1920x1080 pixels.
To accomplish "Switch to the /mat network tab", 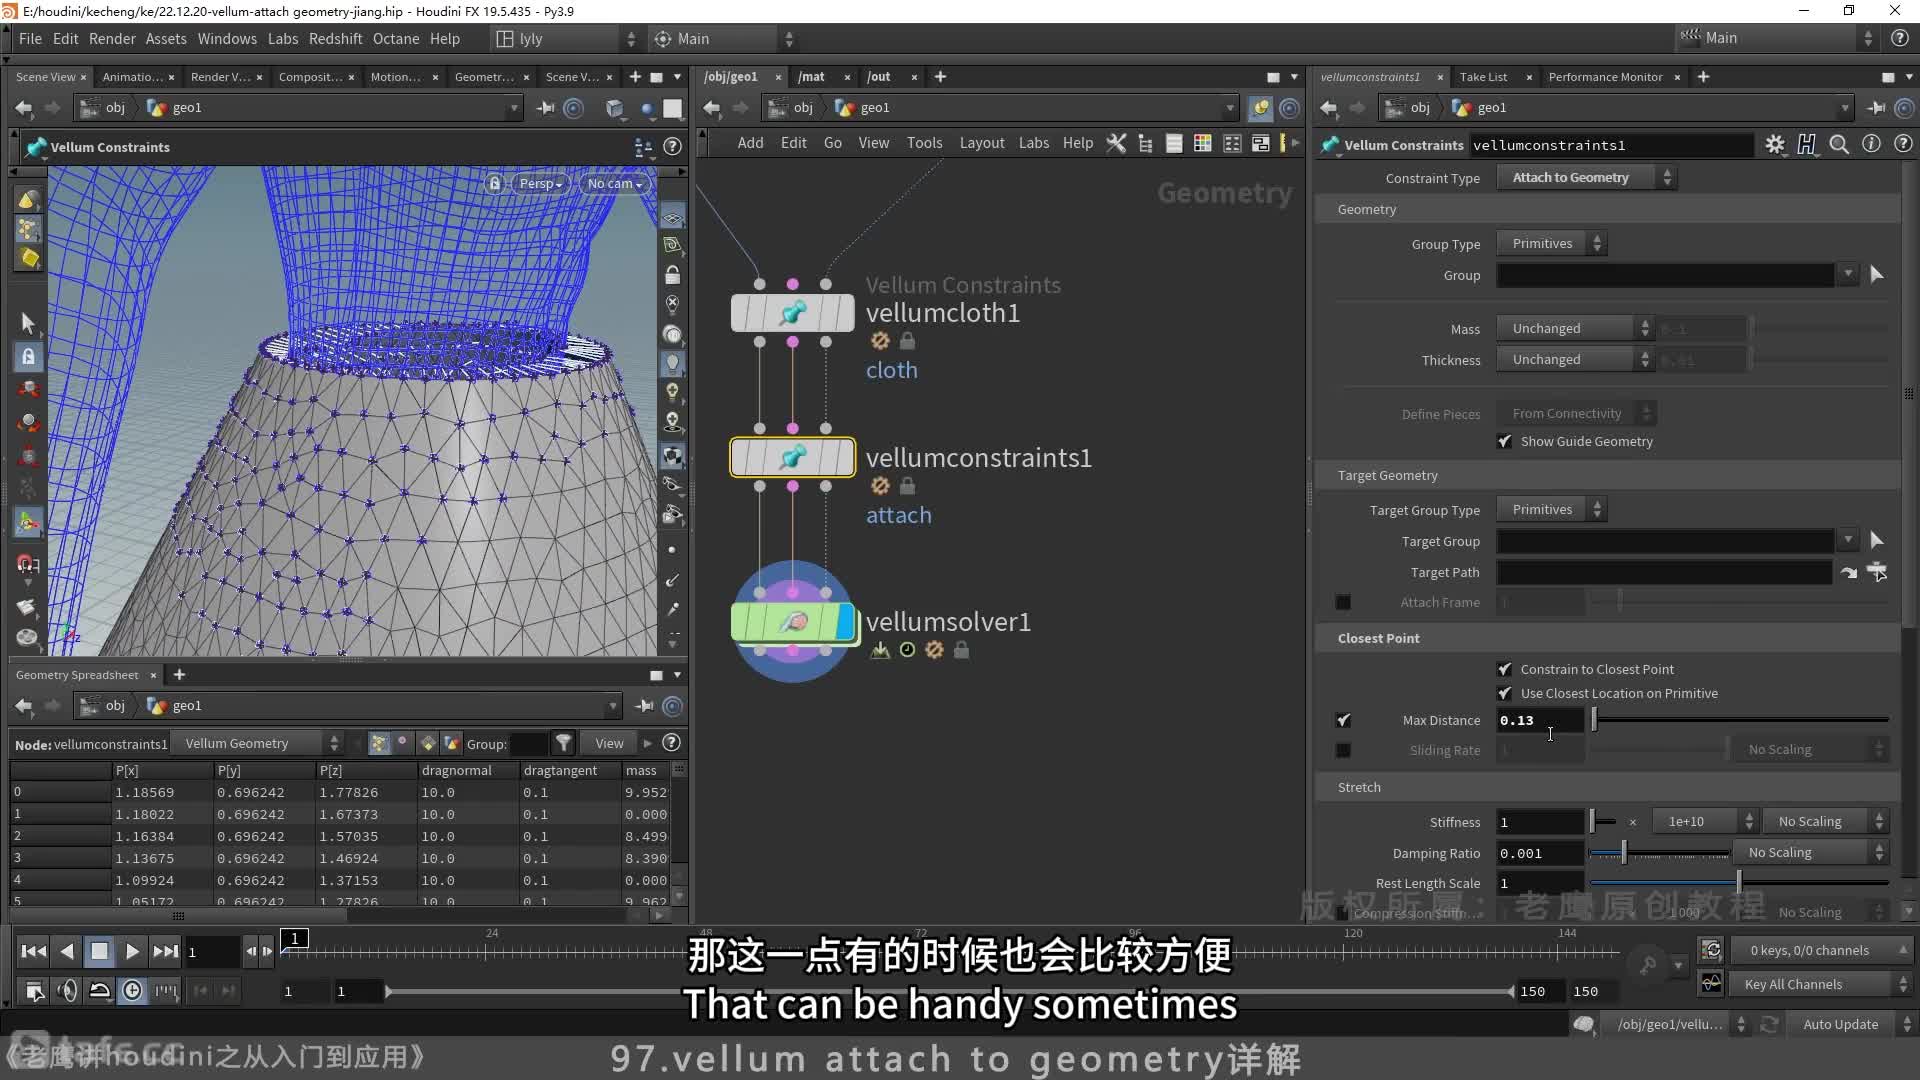I will [x=812, y=77].
